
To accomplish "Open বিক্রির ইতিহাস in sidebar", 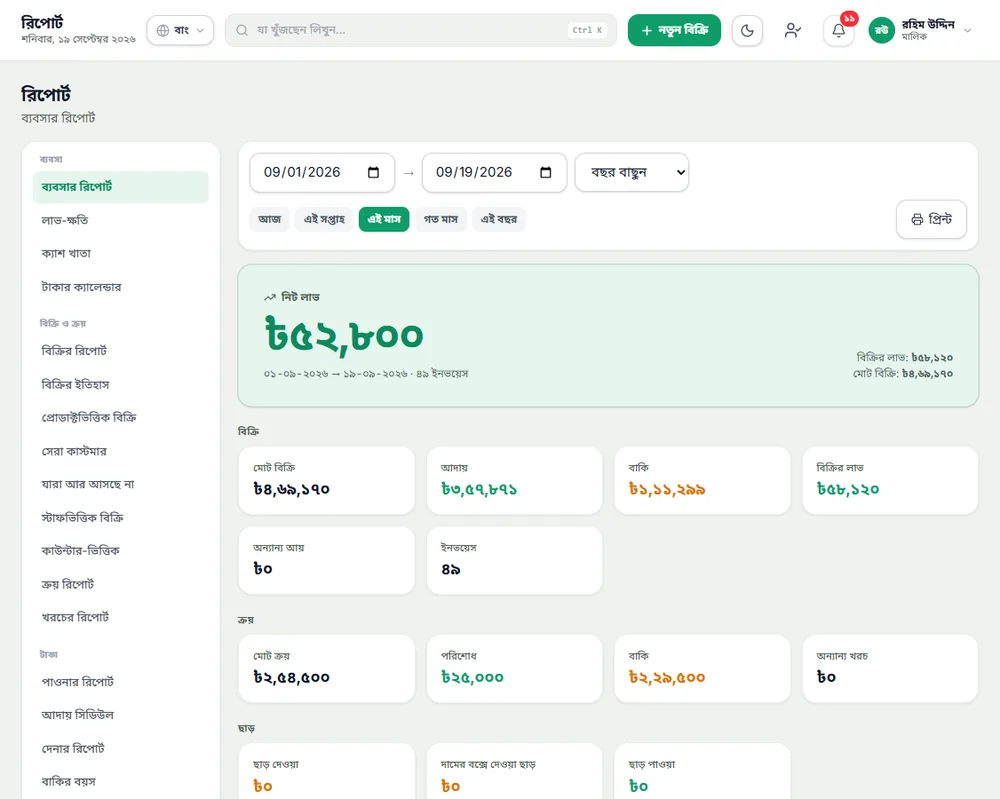I will pos(121,385).
